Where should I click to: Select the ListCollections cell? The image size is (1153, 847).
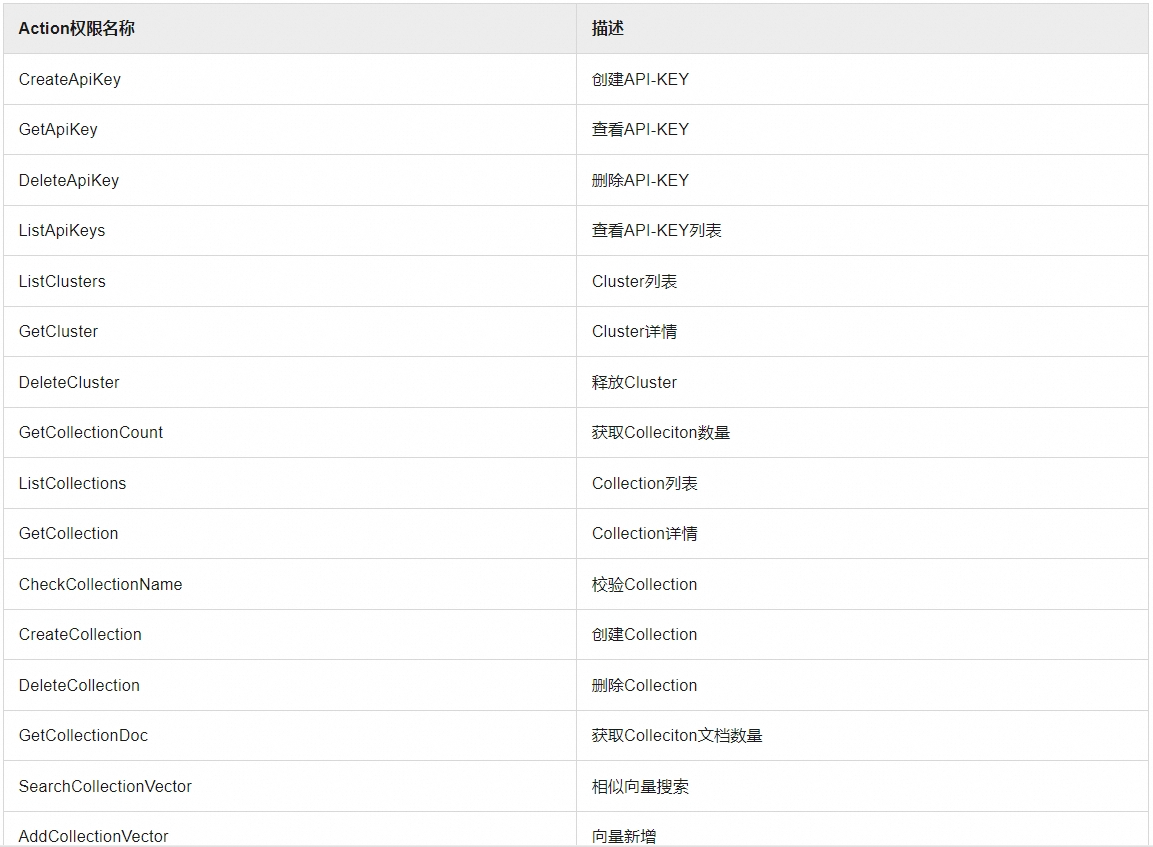click(73, 483)
